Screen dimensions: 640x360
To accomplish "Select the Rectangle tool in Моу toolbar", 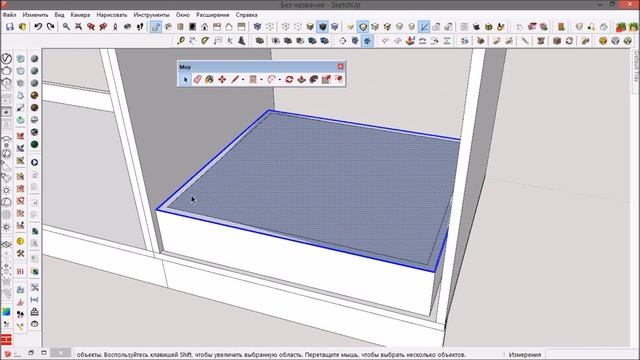I will pyautogui.click(x=253, y=80).
